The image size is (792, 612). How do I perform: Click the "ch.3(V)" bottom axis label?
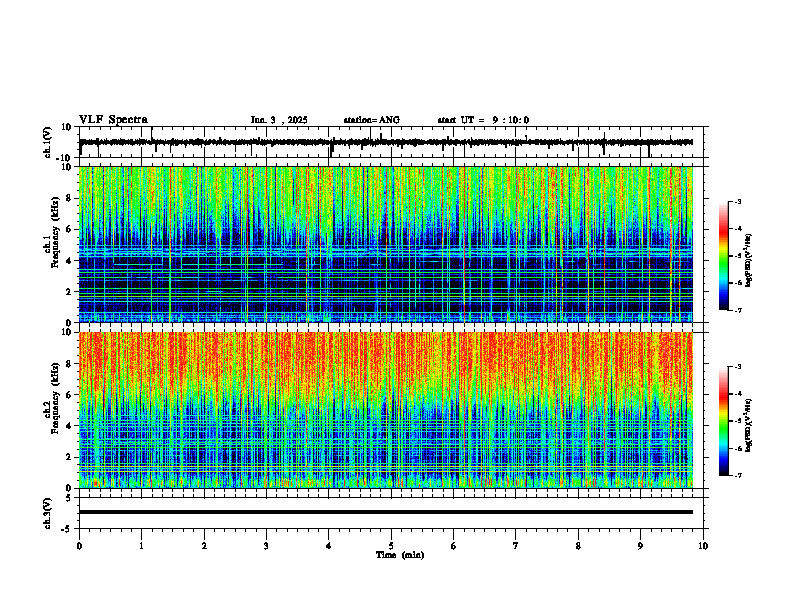click(x=48, y=513)
